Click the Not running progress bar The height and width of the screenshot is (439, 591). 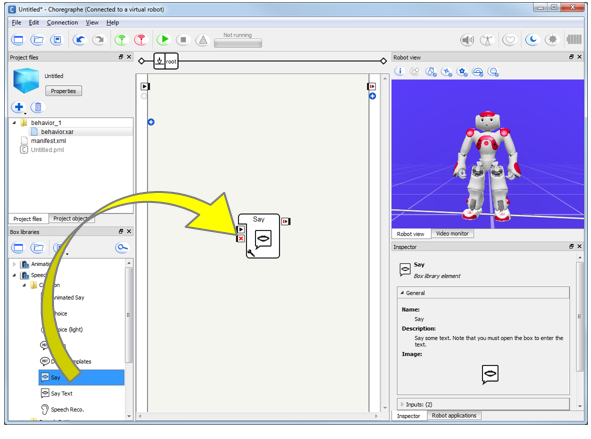[x=237, y=43]
